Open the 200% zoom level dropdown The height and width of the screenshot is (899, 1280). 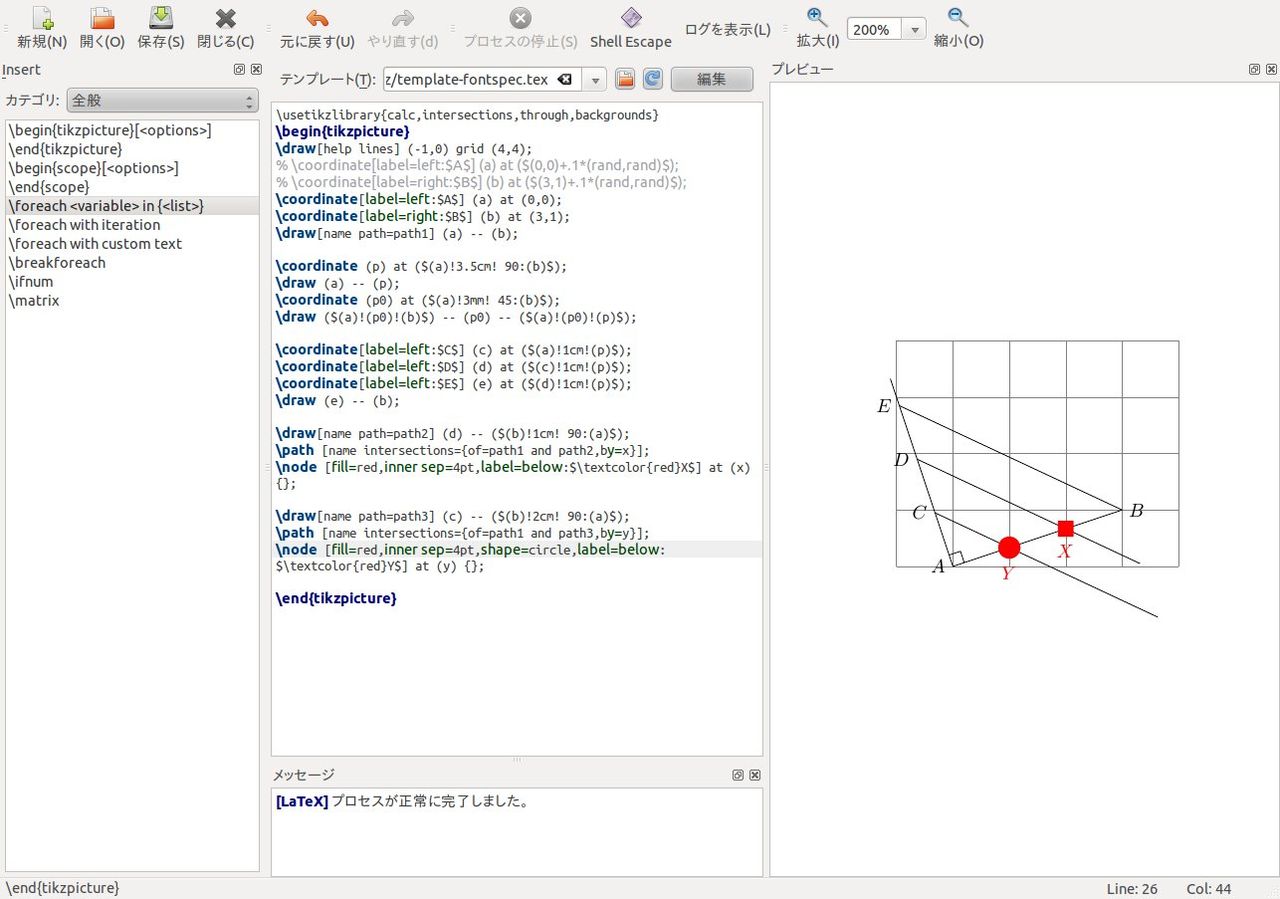(914, 30)
